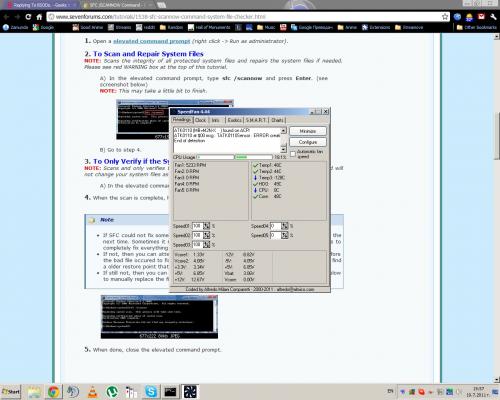Open Google bookmark in bookmarks bar
Viewport: 500px width, 400px height.
point(43,27)
